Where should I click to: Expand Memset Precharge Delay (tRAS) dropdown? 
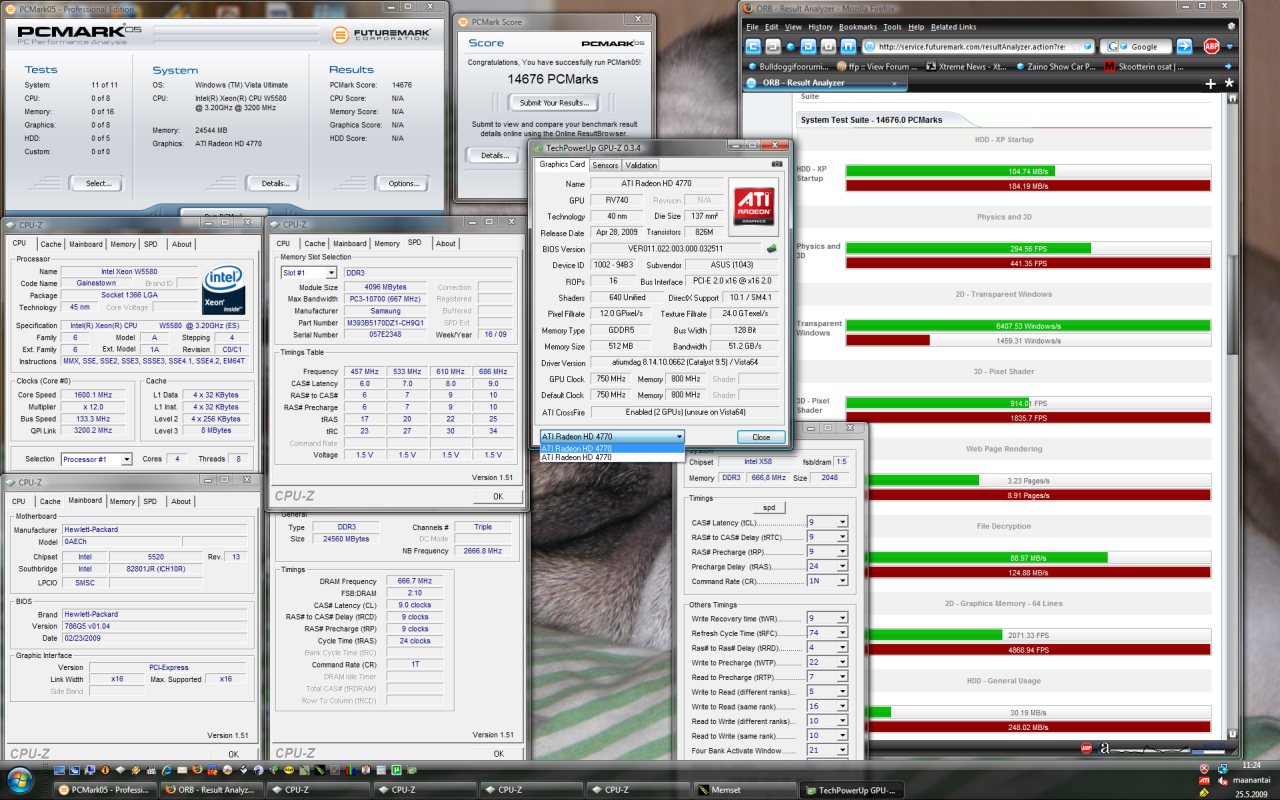tap(842, 566)
